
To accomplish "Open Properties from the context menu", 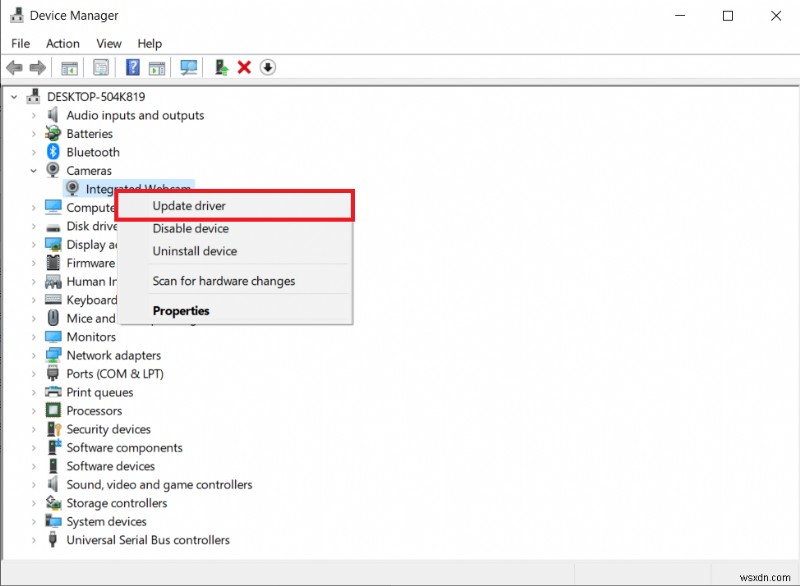I will pos(181,310).
